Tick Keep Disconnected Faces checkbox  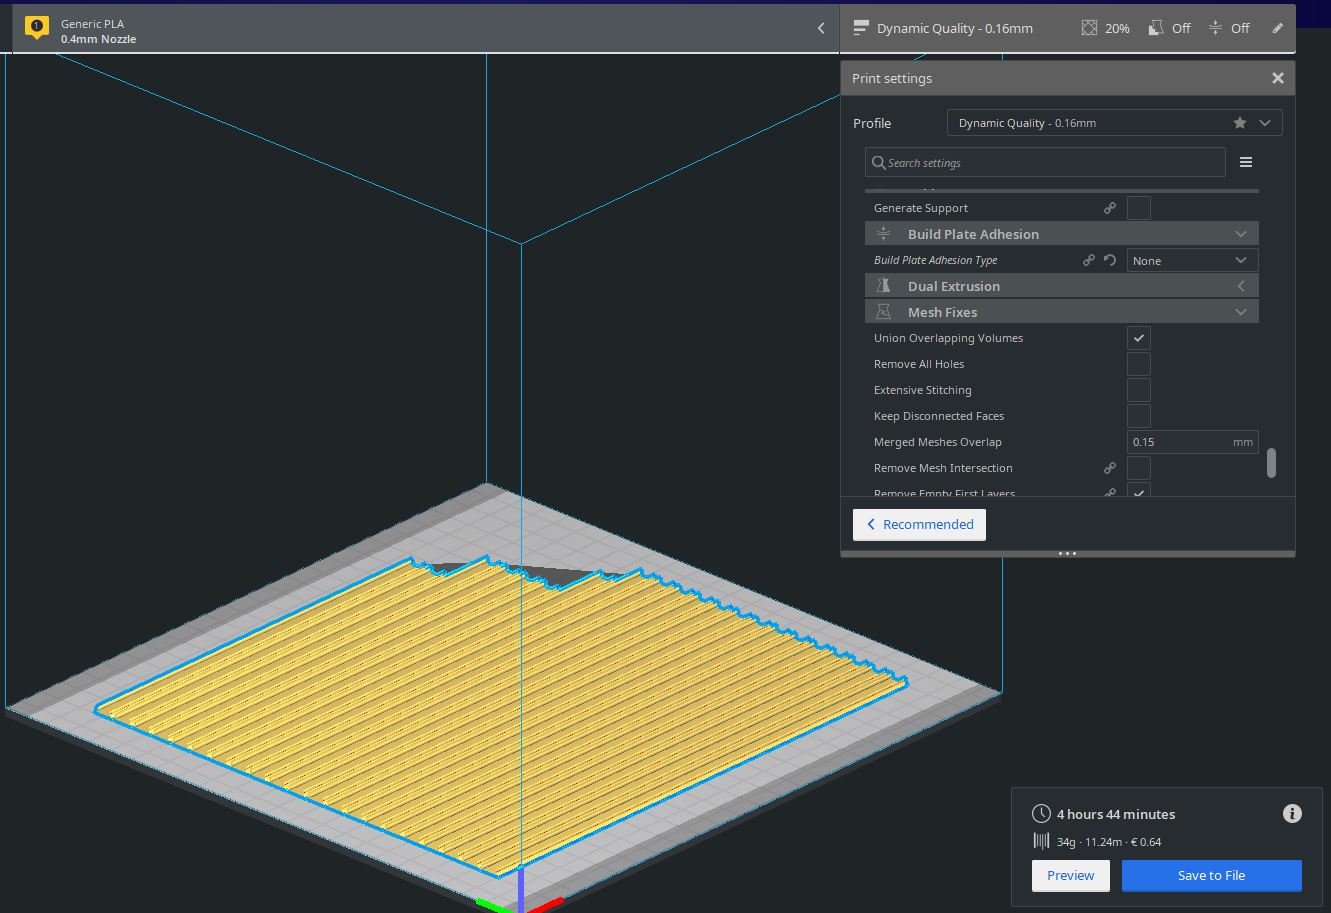1139,416
